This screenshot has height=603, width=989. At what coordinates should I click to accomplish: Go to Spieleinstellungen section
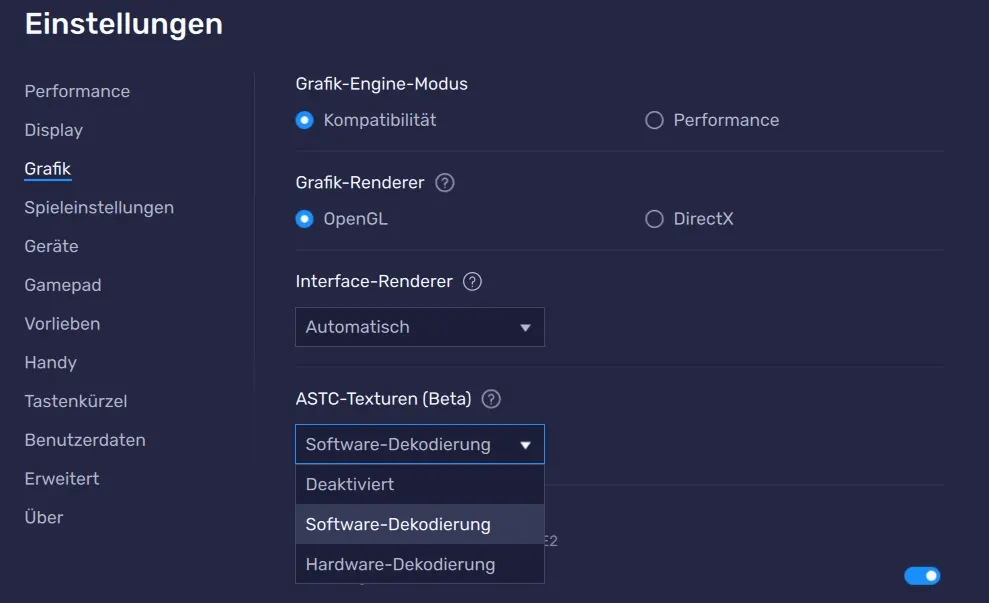click(x=99, y=208)
